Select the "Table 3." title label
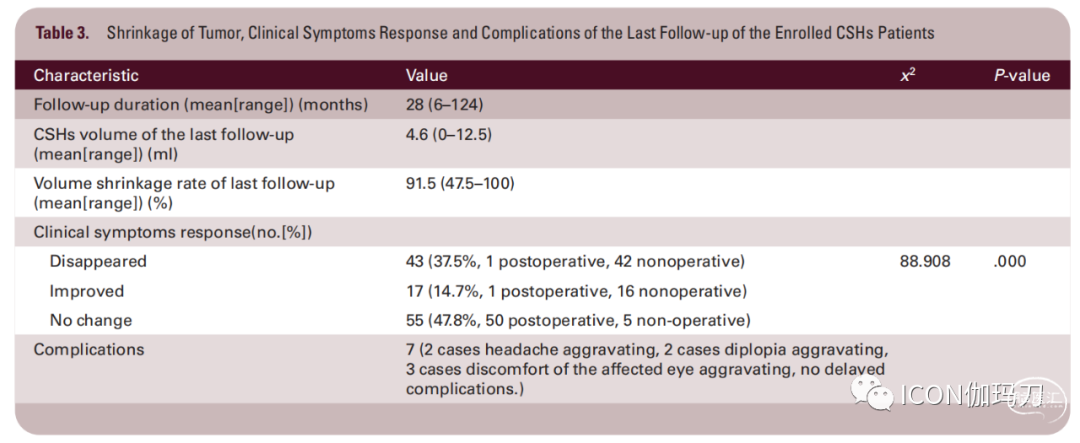This screenshot has height=443, width=1080. tap(62, 33)
